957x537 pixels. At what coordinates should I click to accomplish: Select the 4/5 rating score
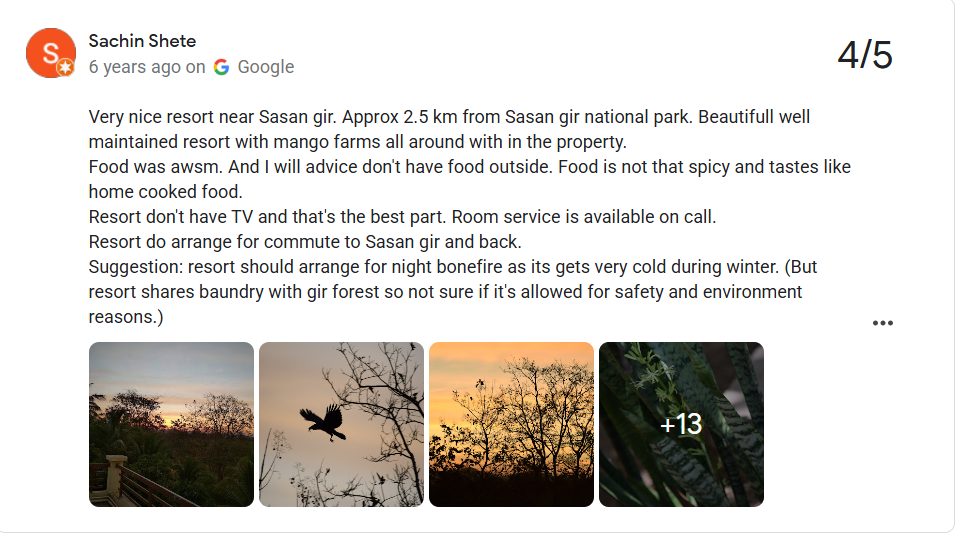(865, 55)
